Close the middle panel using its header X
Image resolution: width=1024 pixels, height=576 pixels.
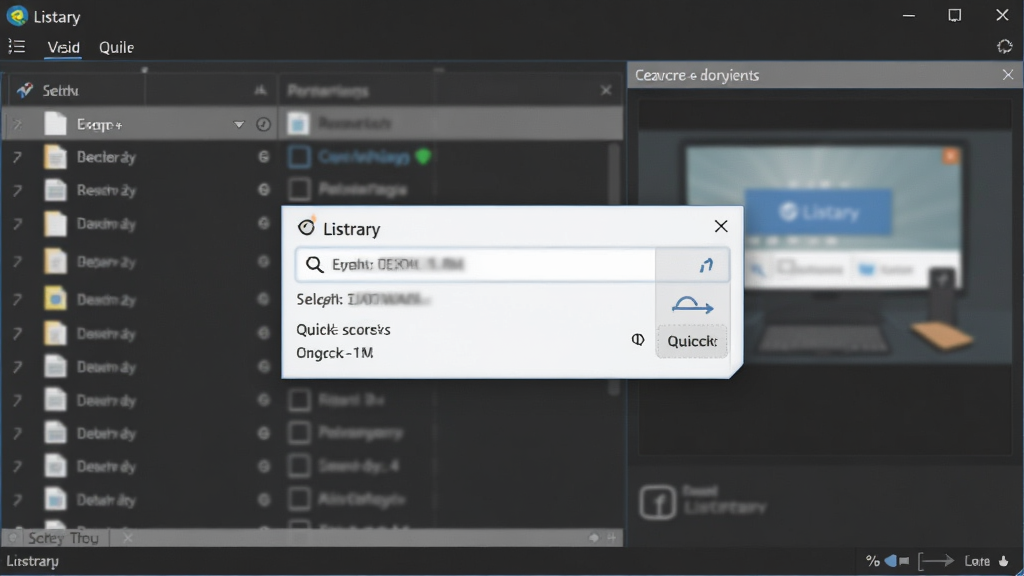[606, 90]
